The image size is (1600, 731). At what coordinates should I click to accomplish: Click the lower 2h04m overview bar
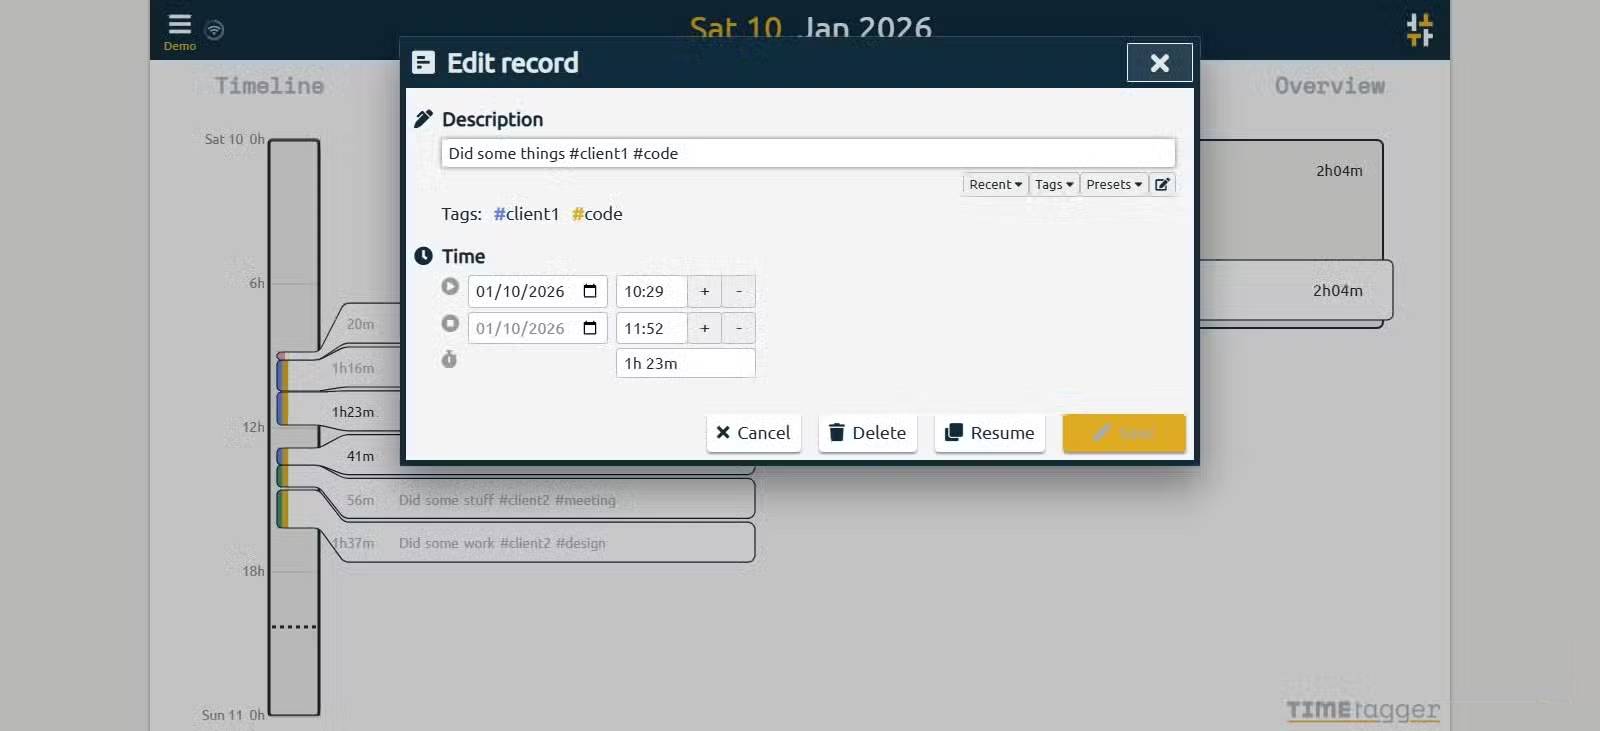1296,290
